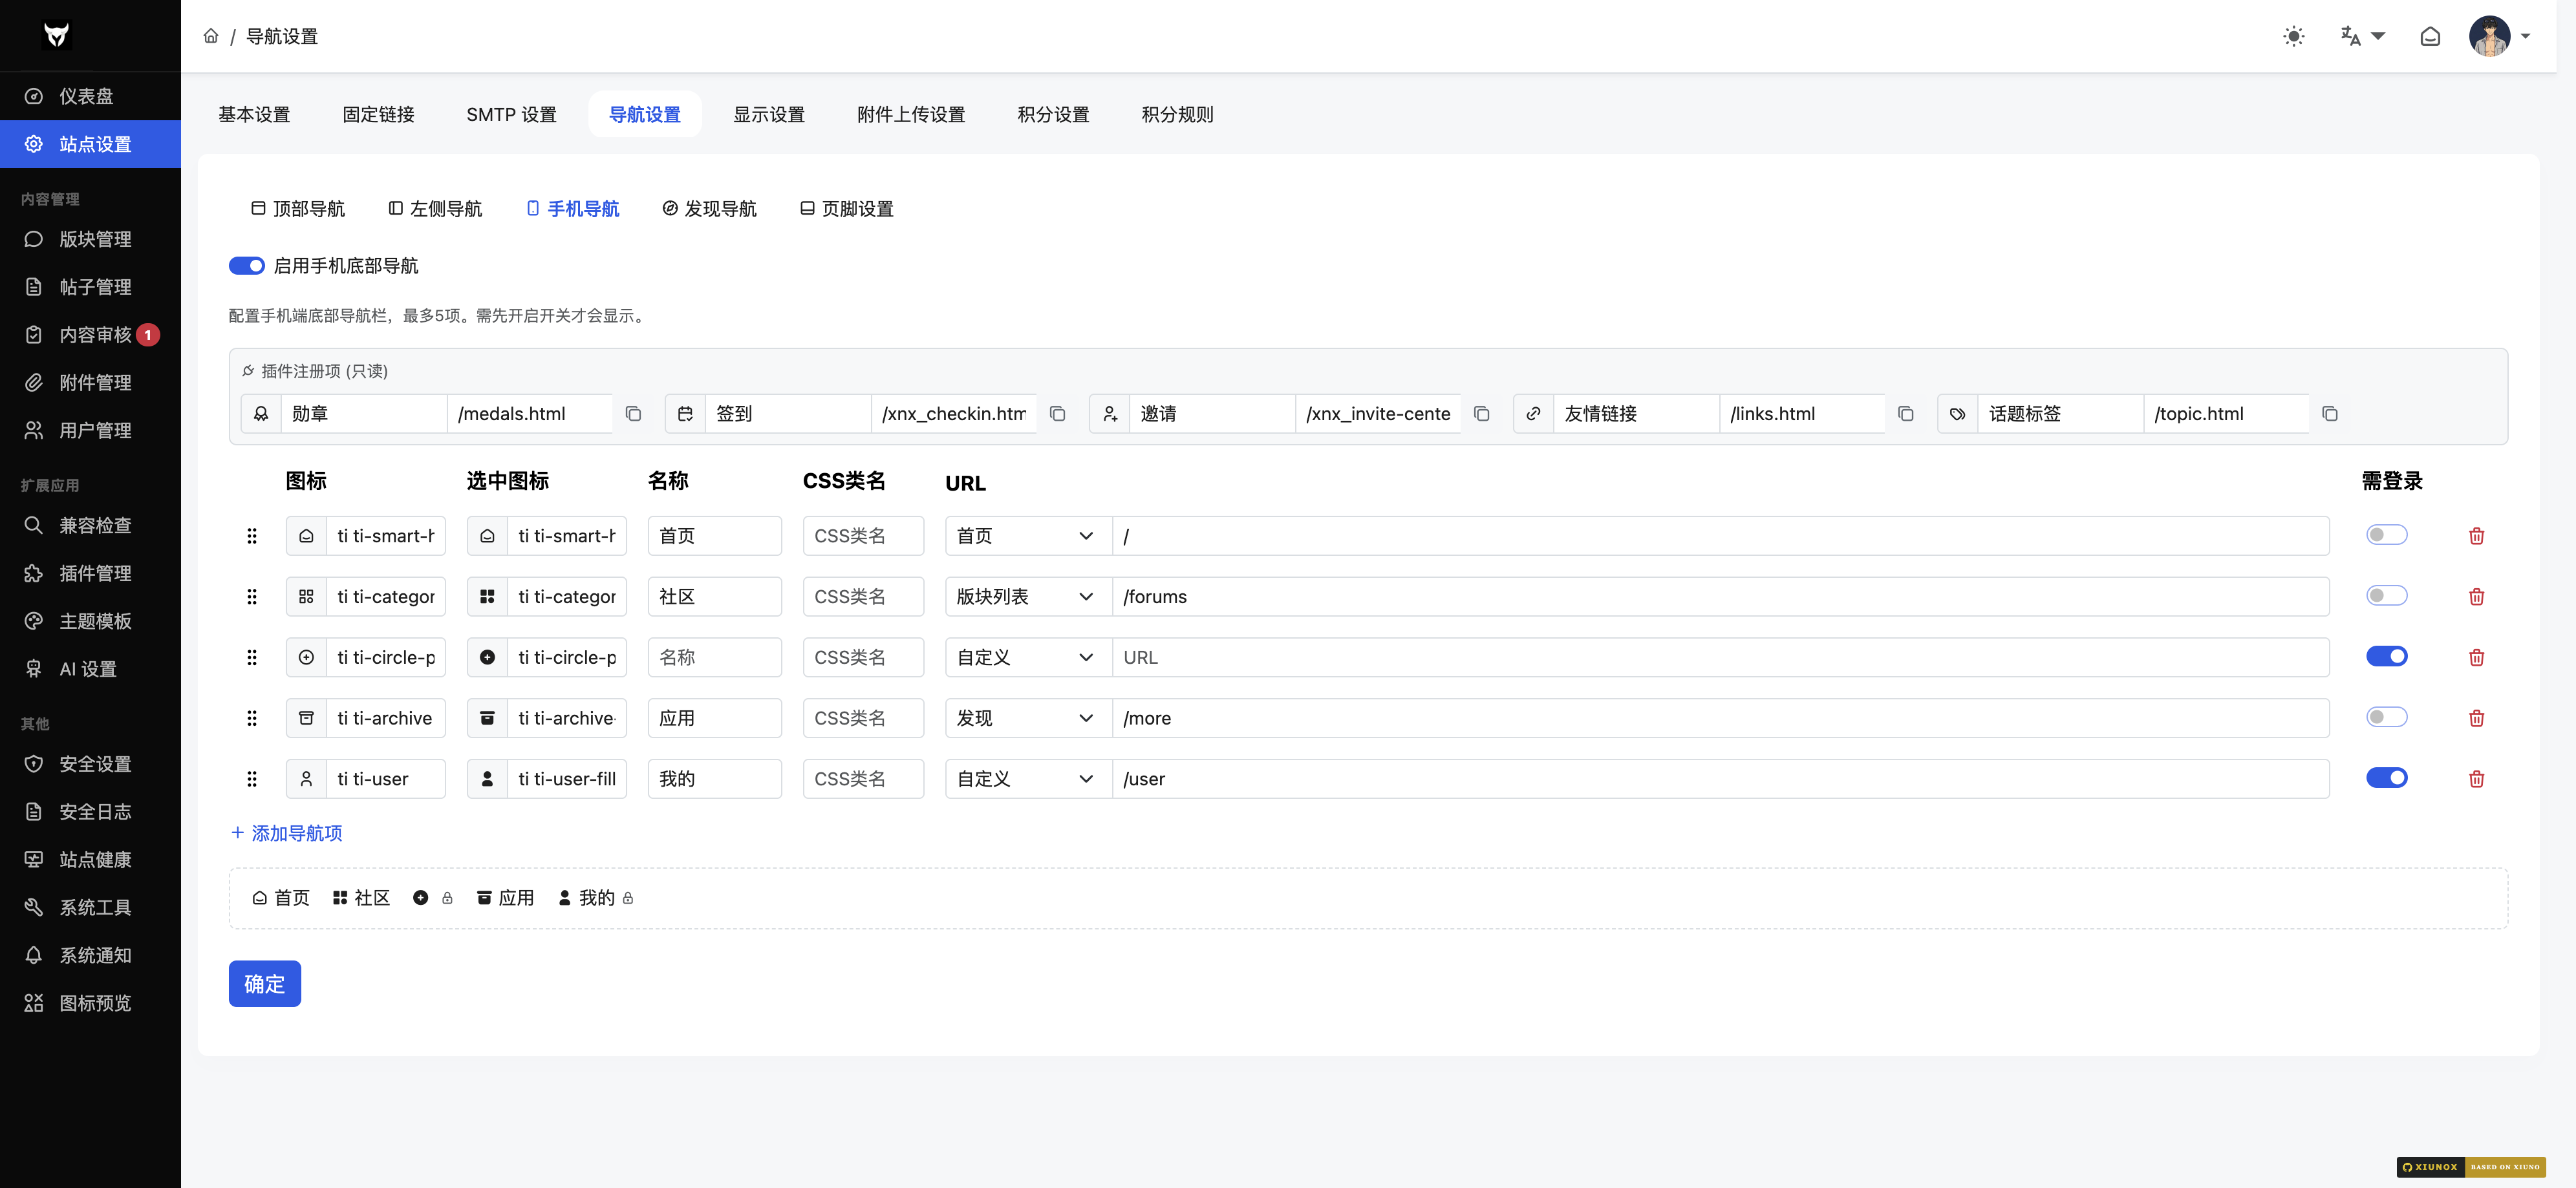Click the home breadcrumb icon

(211, 36)
